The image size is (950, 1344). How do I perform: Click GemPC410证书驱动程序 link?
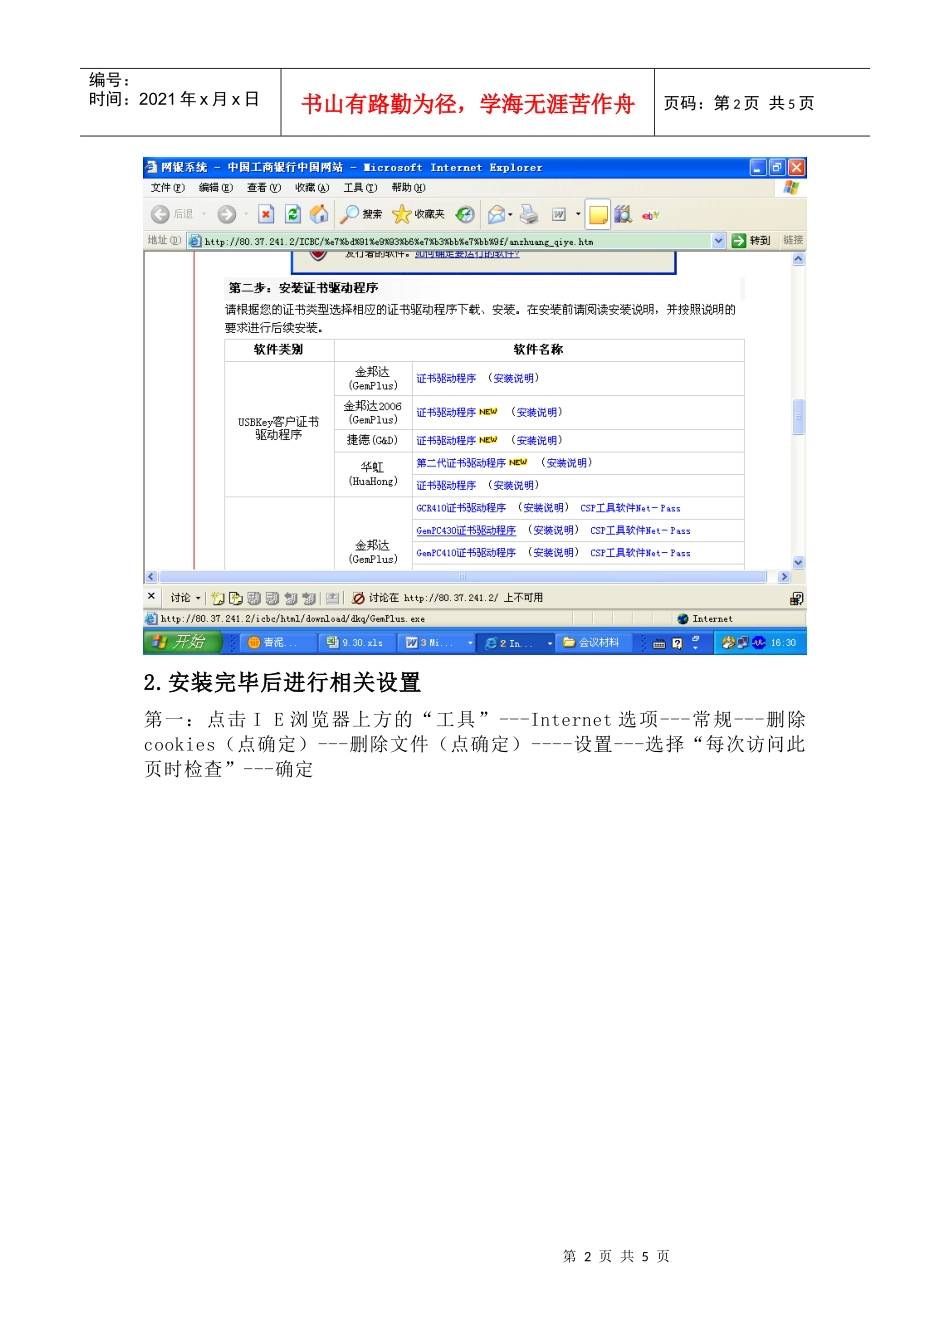pos(466,553)
